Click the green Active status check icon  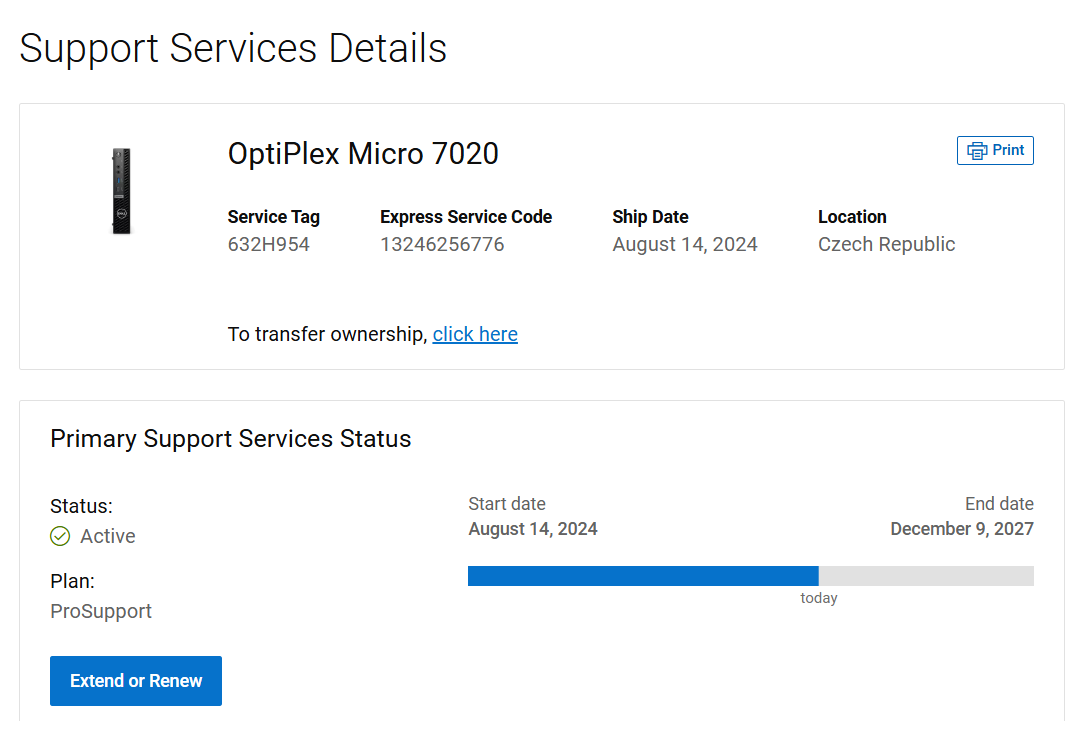pos(60,536)
